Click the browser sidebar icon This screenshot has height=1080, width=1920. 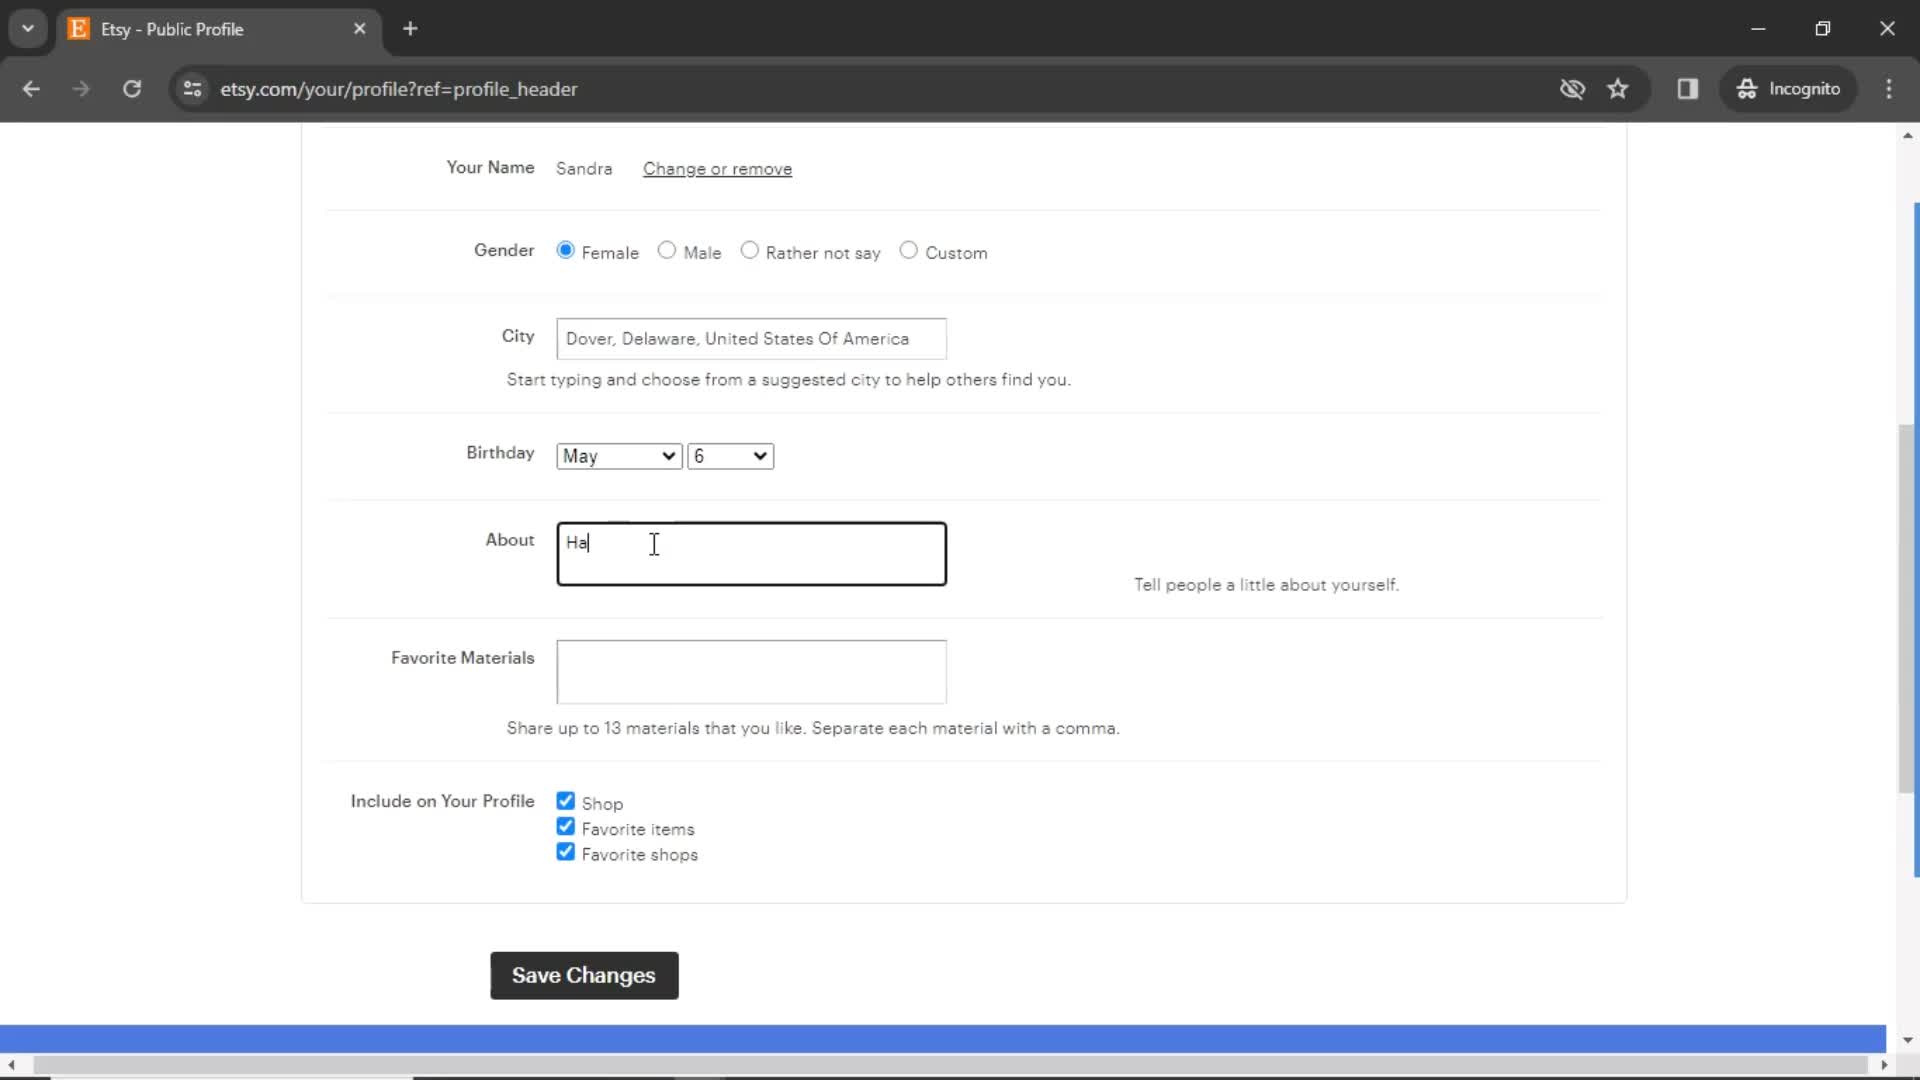[x=1688, y=88]
